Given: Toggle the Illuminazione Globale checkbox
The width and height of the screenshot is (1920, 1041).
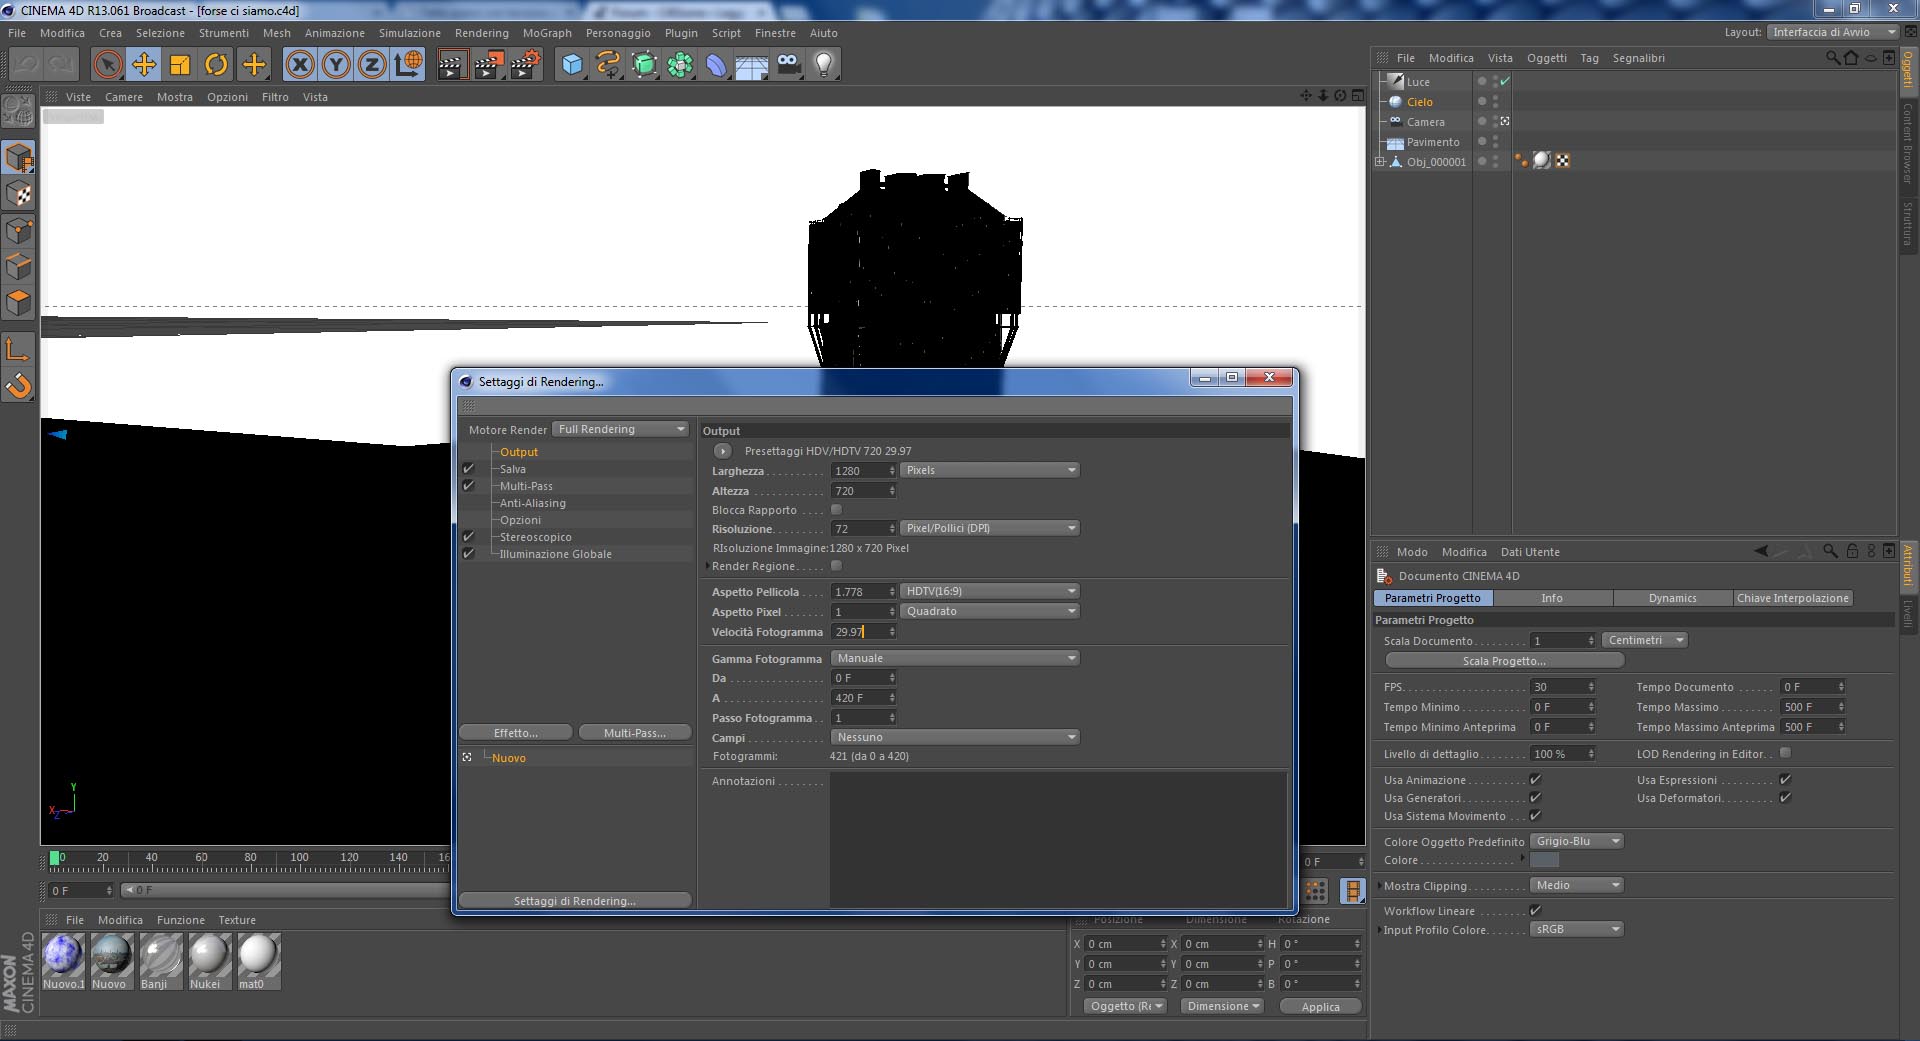Looking at the screenshot, I should tap(468, 554).
